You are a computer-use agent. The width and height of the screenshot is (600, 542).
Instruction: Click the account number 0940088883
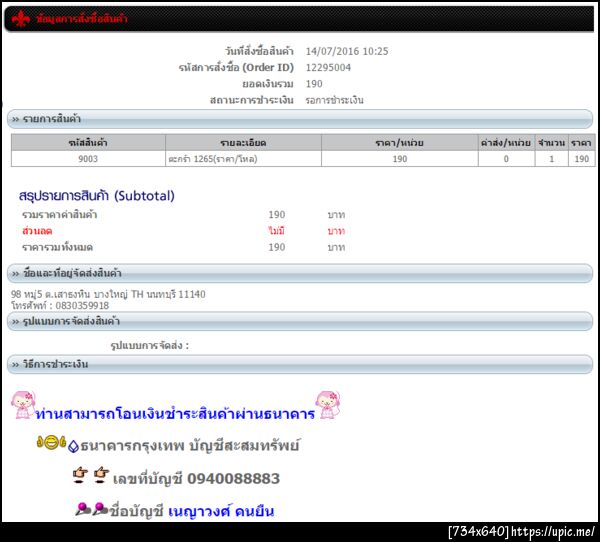(x=233, y=478)
